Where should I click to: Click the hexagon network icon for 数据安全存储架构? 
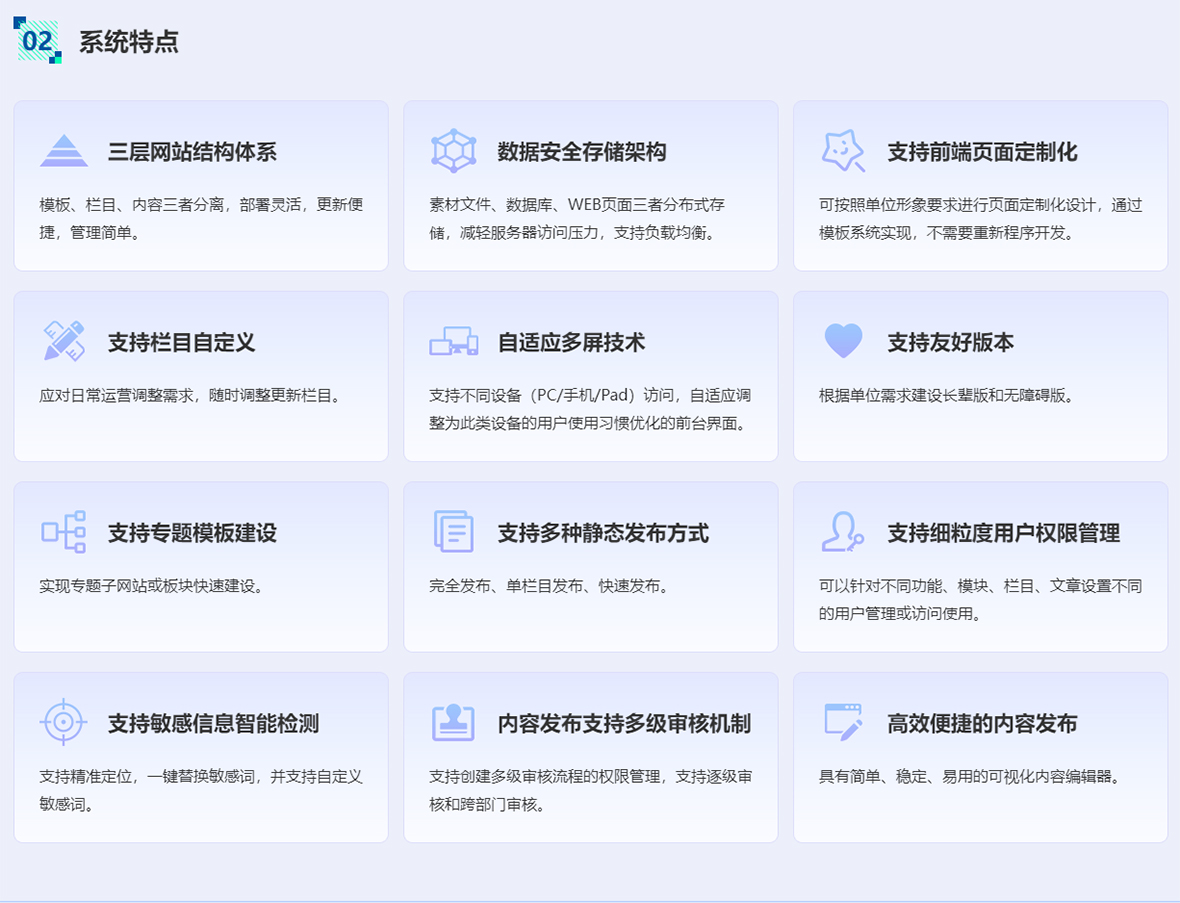(x=453, y=150)
